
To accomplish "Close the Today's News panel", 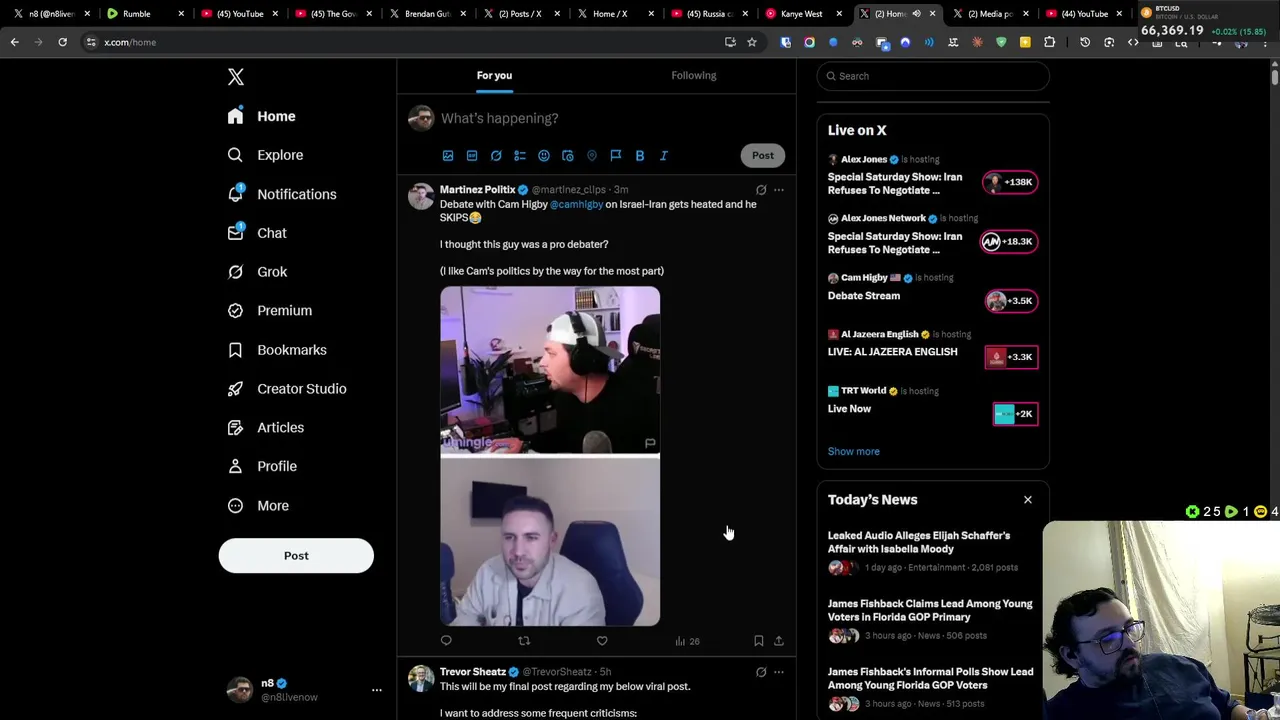I will [1027, 500].
